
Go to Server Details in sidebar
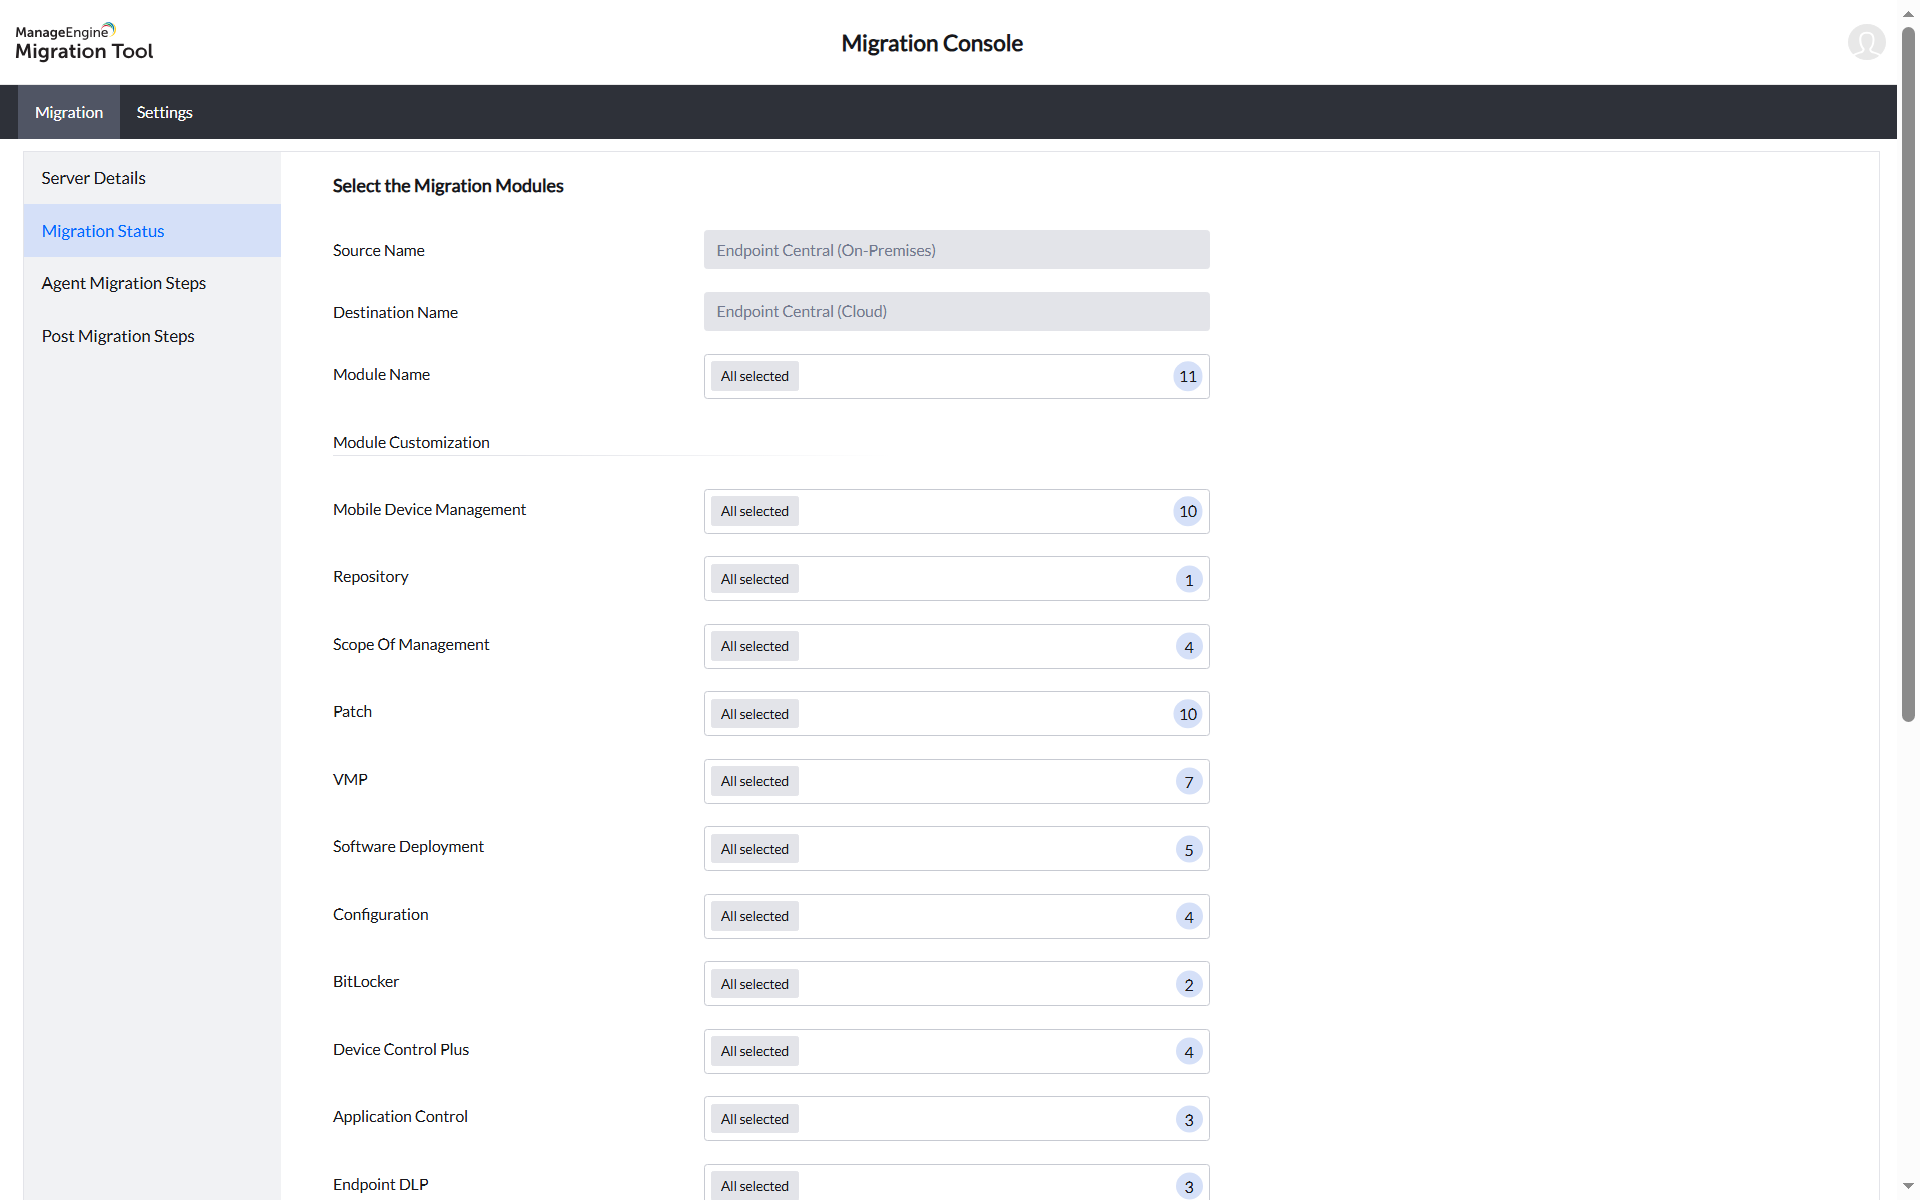point(152,178)
